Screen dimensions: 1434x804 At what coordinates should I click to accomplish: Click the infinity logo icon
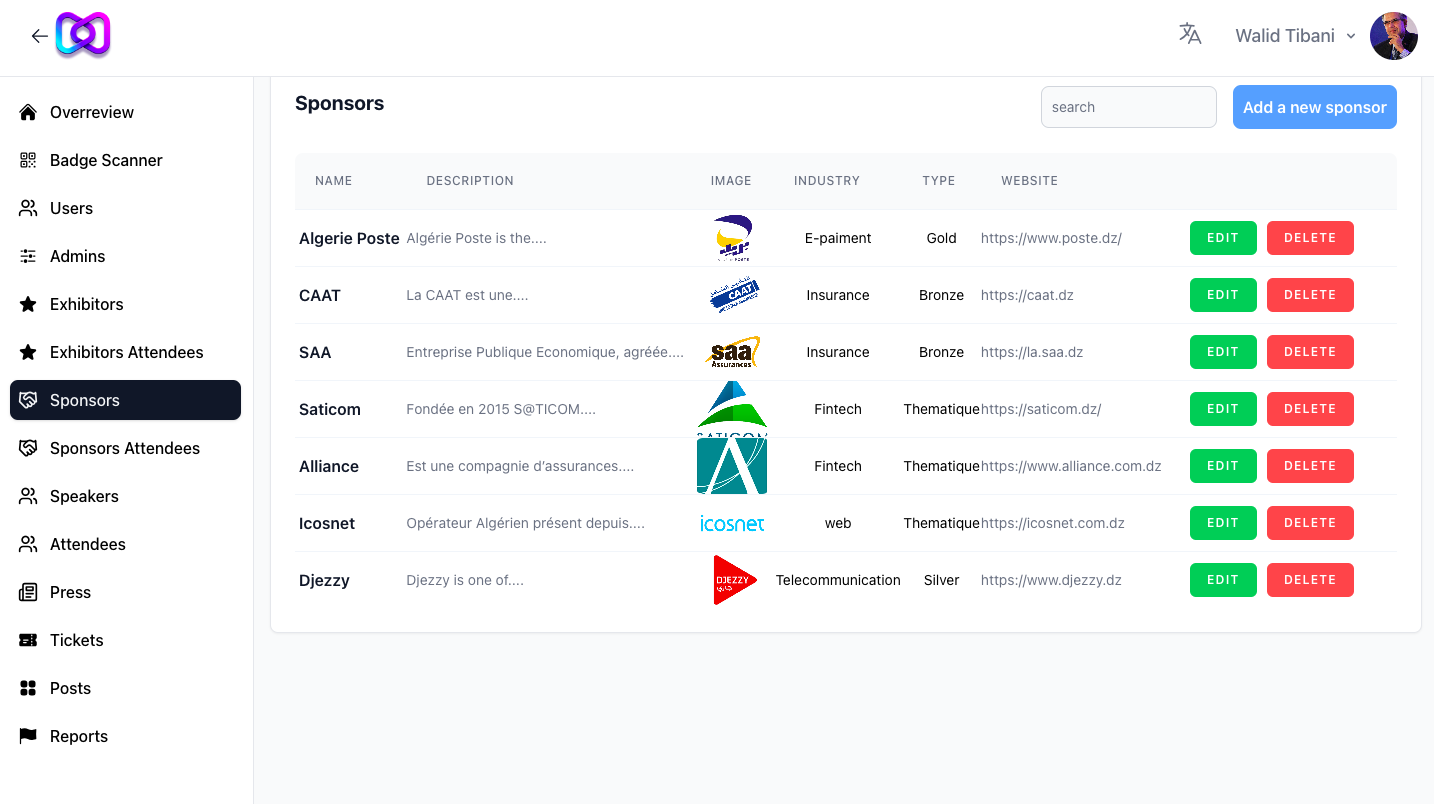point(83,36)
